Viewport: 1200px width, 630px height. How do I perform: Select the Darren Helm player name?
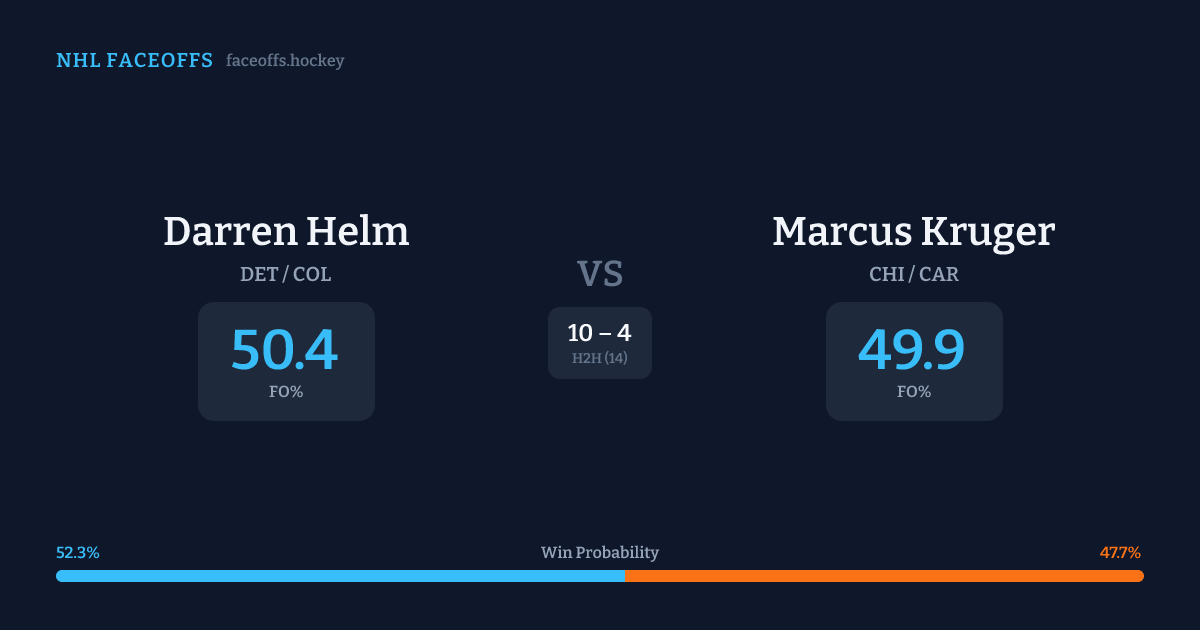286,231
